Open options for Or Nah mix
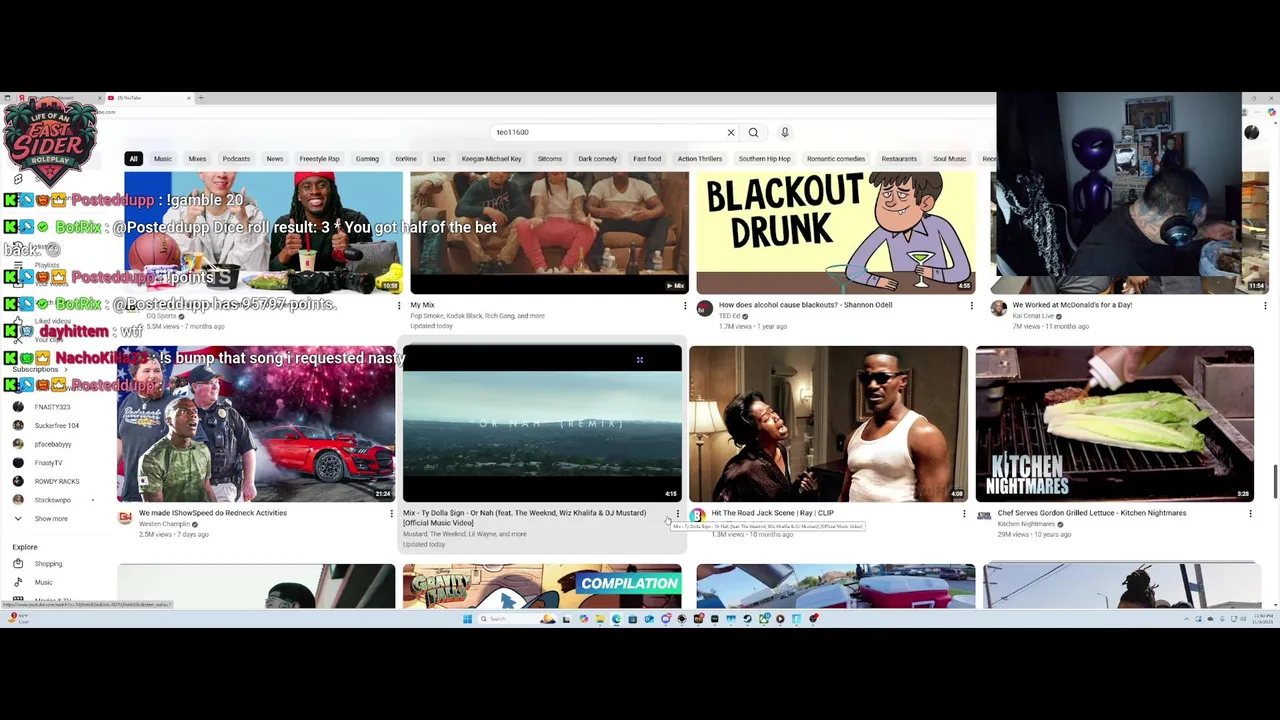This screenshot has height=720, width=1280. coord(678,514)
